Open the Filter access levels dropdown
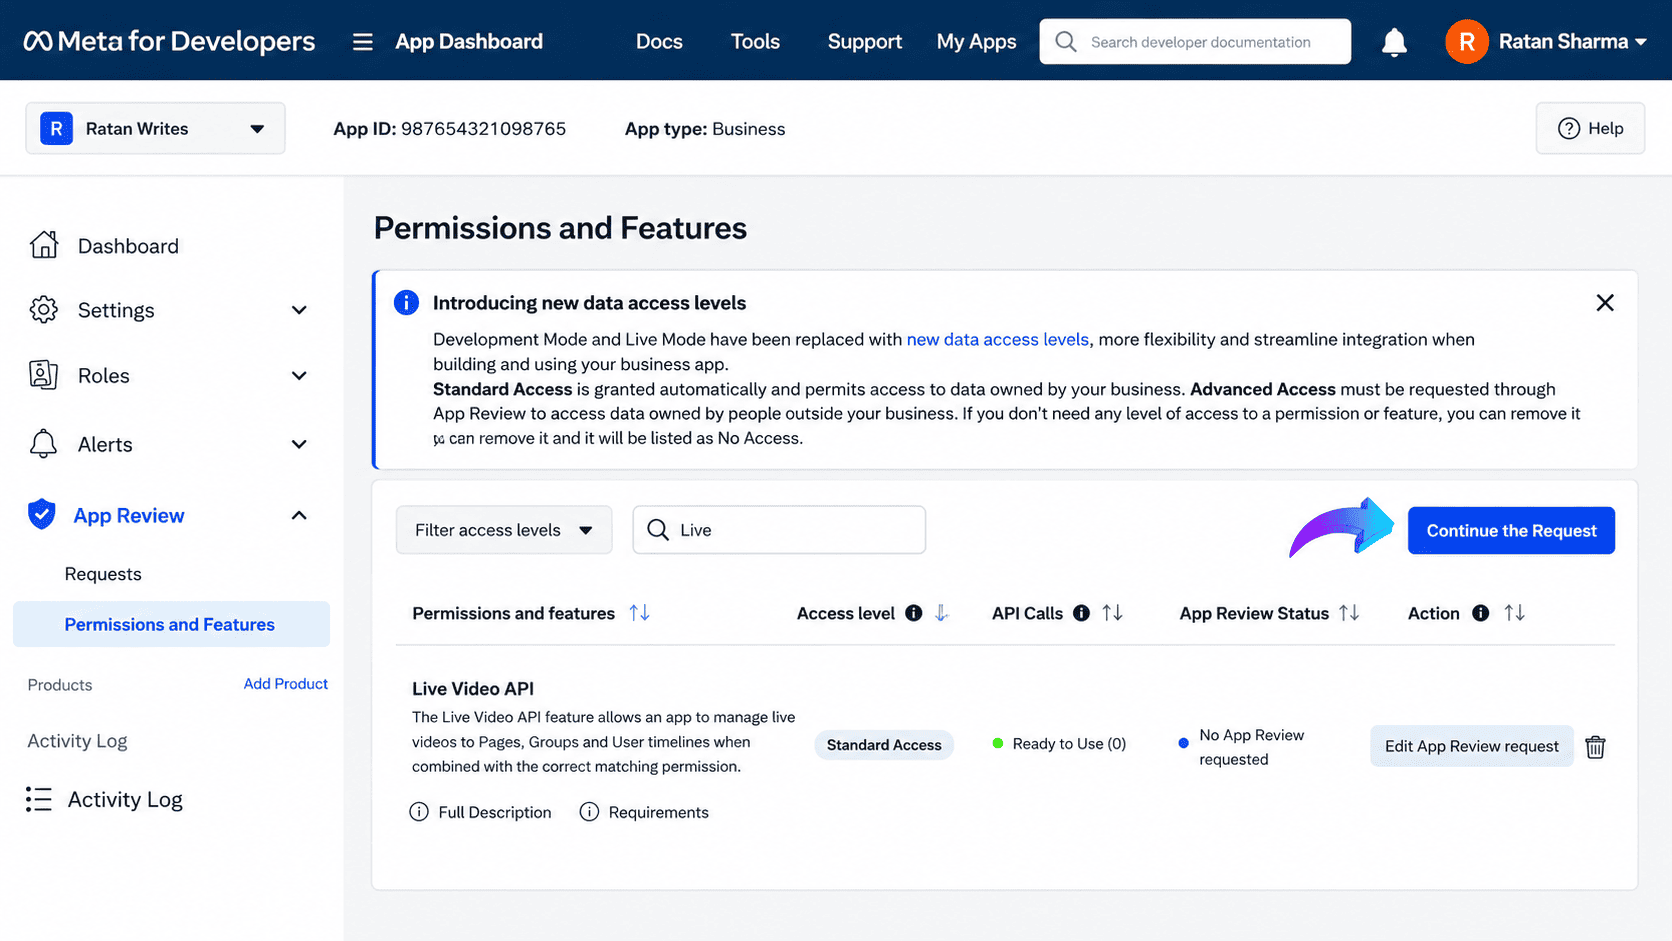The height and width of the screenshot is (941, 1672). tap(504, 530)
